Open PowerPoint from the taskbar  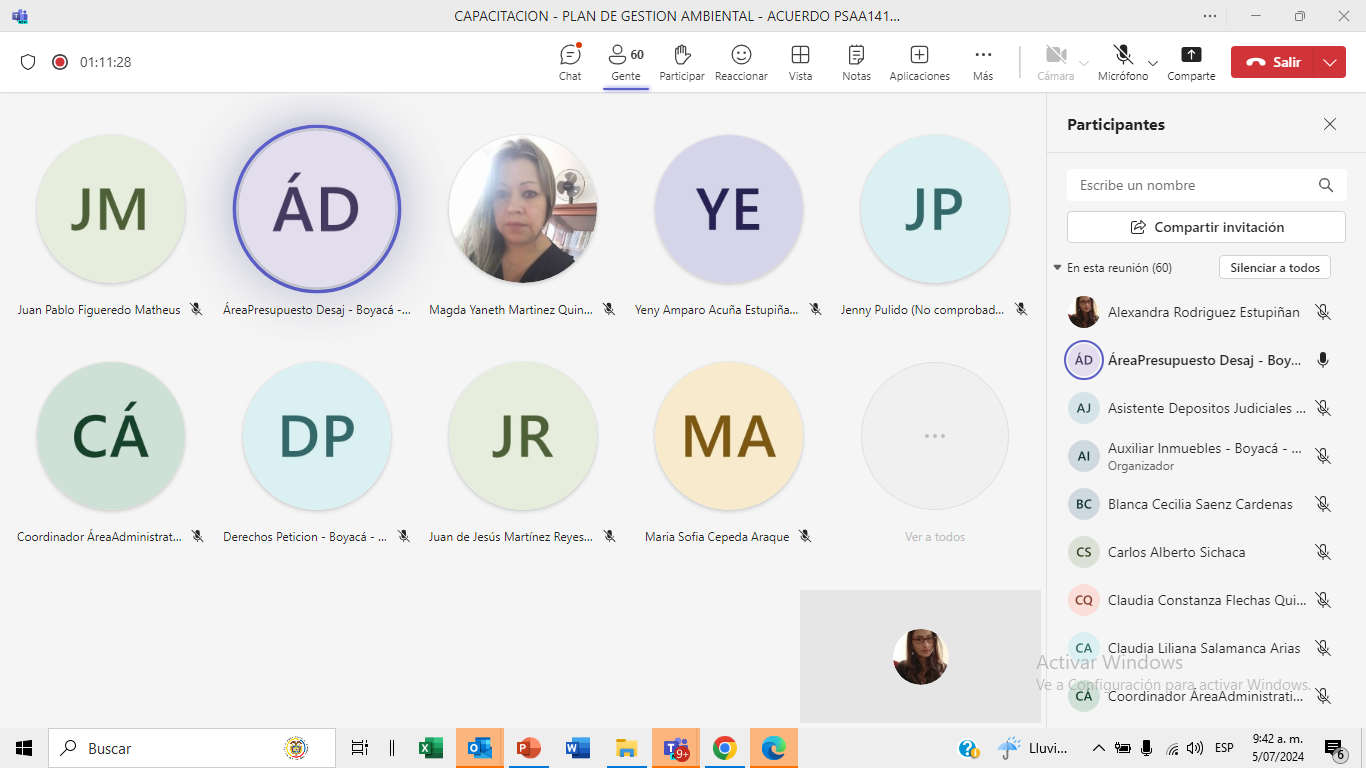pos(529,748)
